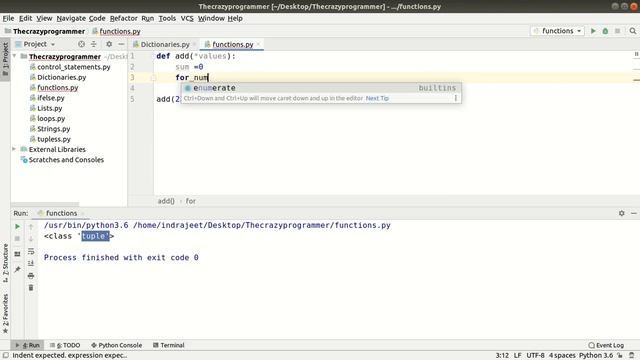This screenshot has width=640, height=360.
Task: Open the Terminal tool window
Action: 169,345
